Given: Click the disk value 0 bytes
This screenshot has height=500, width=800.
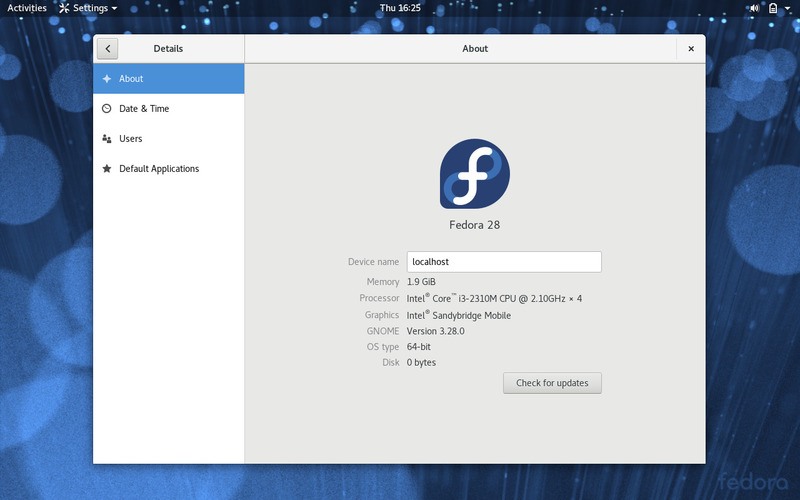Looking at the screenshot, I should point(421,363).
